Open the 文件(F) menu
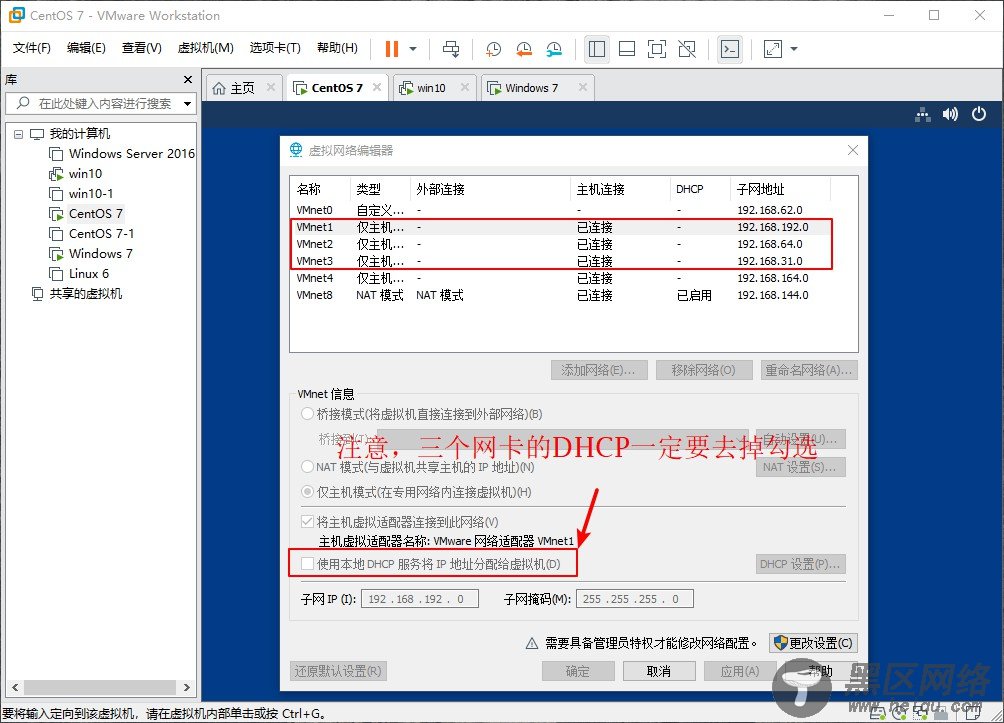1004x723 pixels. [x=31, y=48]
